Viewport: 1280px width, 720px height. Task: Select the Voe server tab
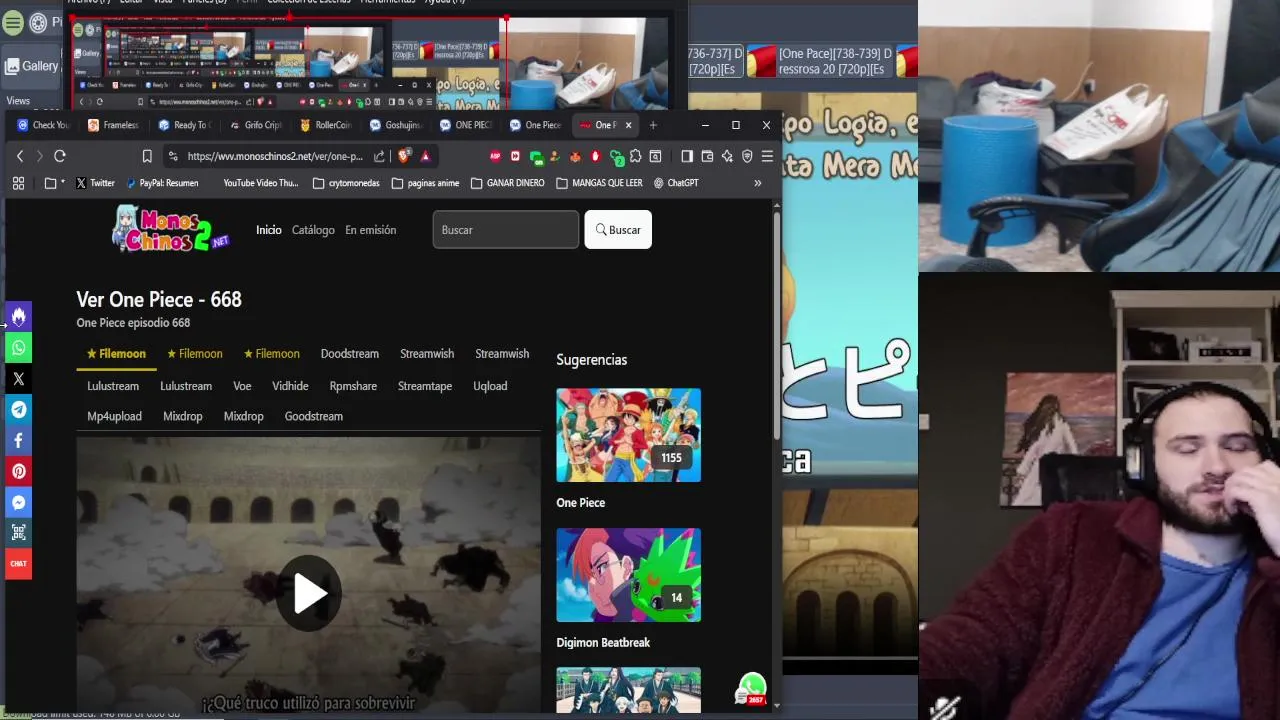coord(242,386)
